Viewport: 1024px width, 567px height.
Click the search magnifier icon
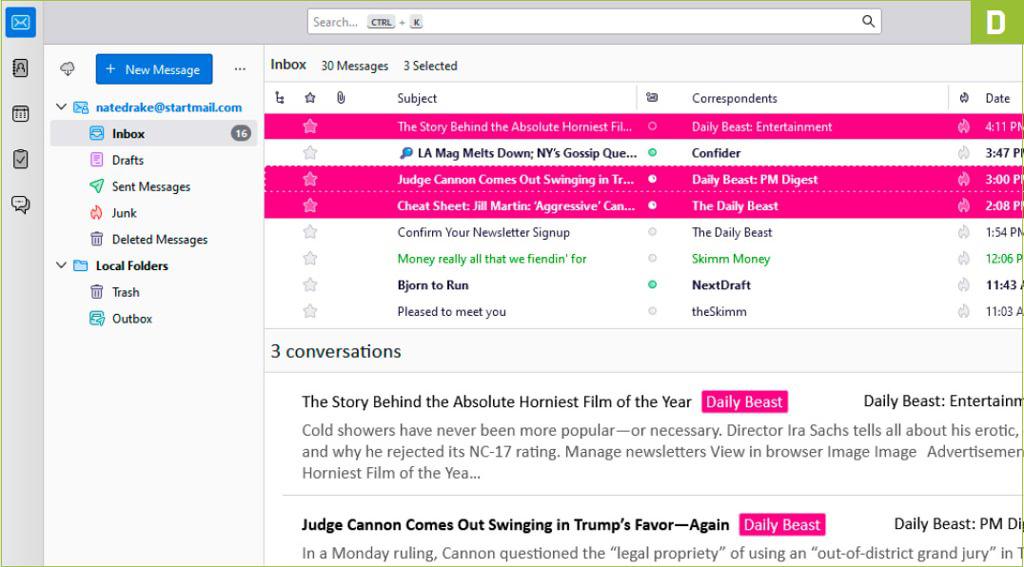tap(868, 22)
